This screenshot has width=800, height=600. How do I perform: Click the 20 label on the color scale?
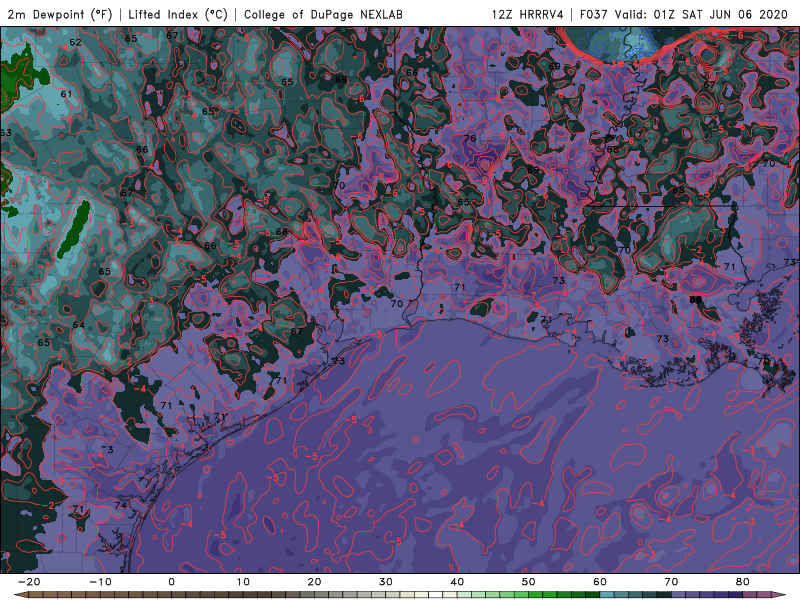[x=314, y=582]
